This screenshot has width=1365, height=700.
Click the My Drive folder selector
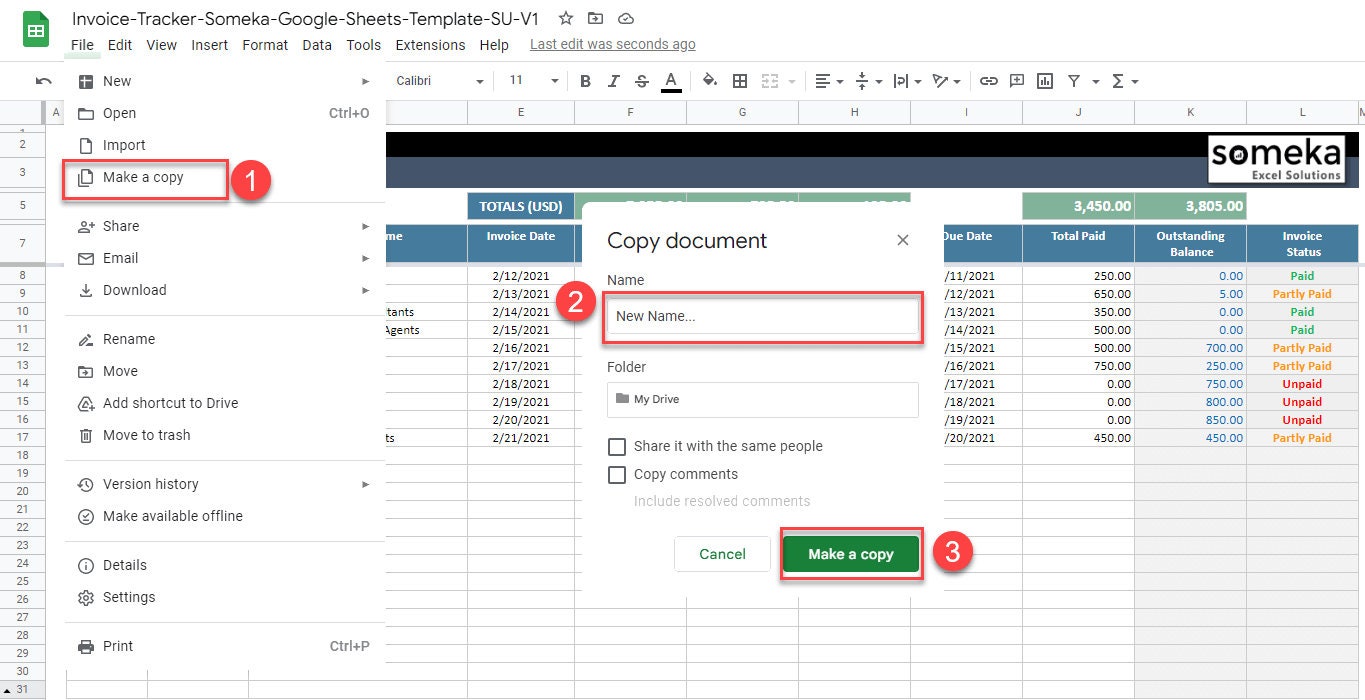(x=762, y=399)
